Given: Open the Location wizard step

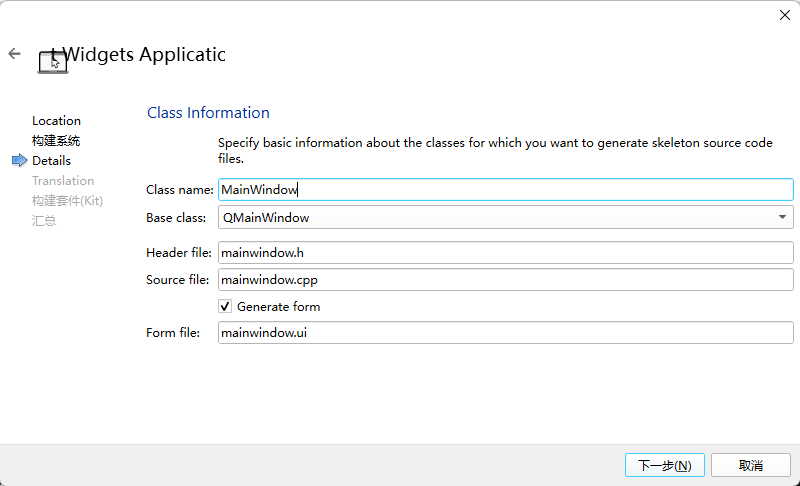Looking at the screenshot, I should point(56,121).
